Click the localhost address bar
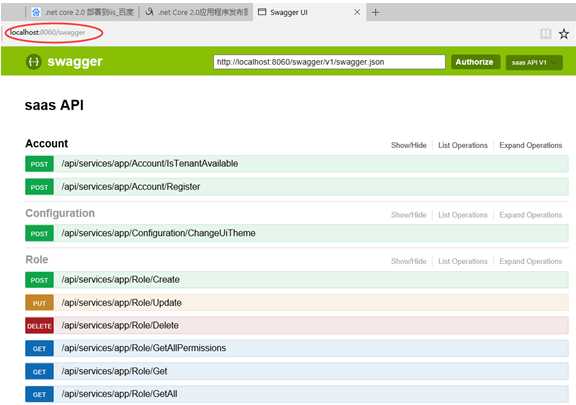Image resolution: width=576 pixels, height=405 pixels. tap(48, 32)
